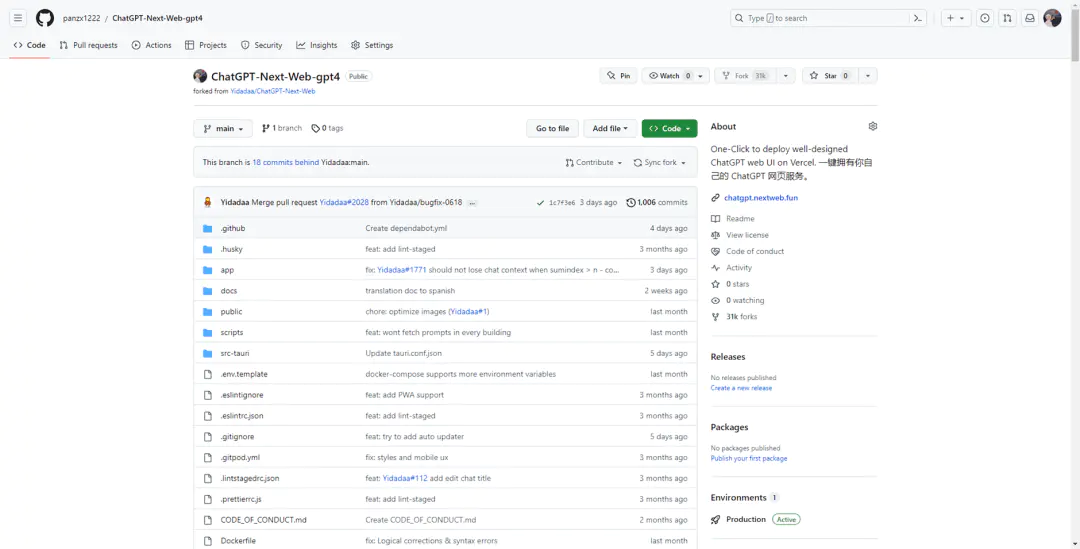Open the pull requests icon in header
The width and height of the screenshot is (1080, 549).
point(1007,18)
